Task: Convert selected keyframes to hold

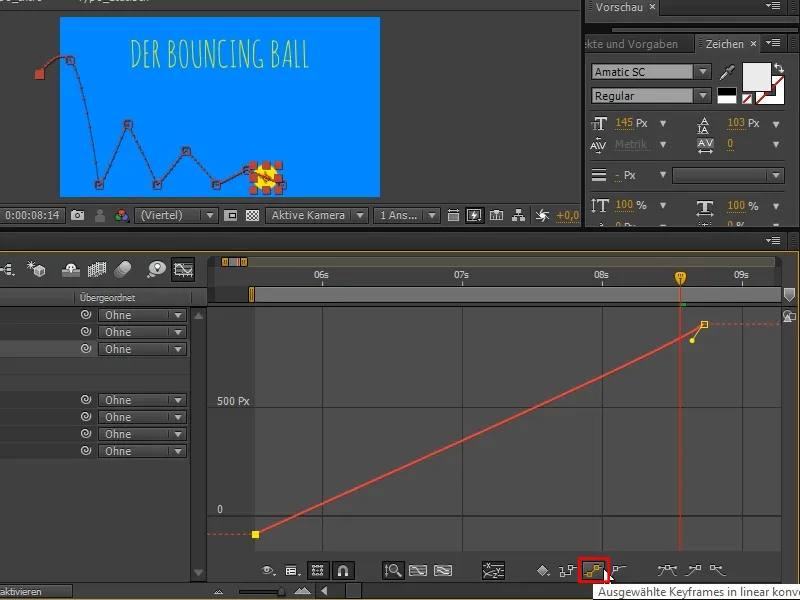Action: (x=567, y=570)
